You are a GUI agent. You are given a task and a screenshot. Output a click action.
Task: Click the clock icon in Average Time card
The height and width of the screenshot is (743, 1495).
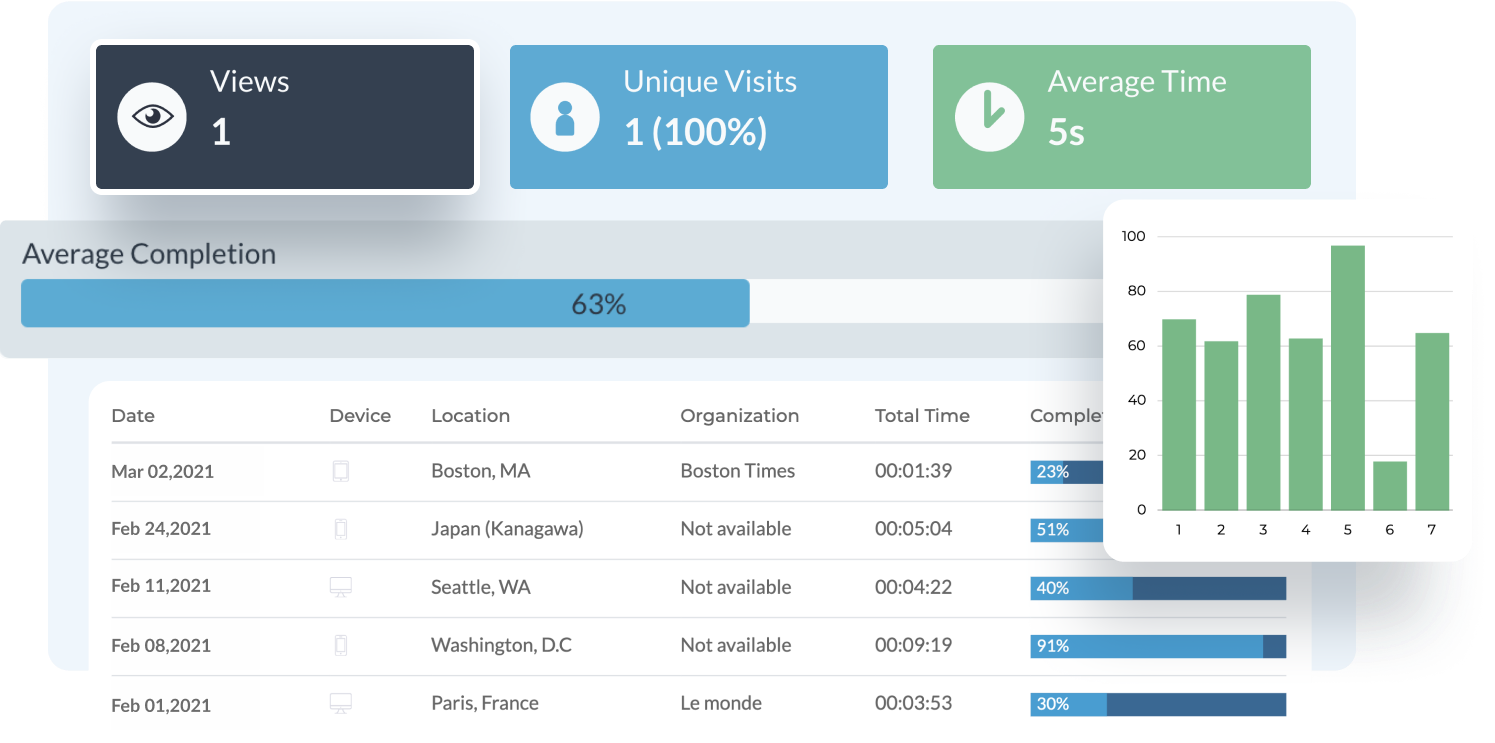pyautogui.click(x=989, y=117)
